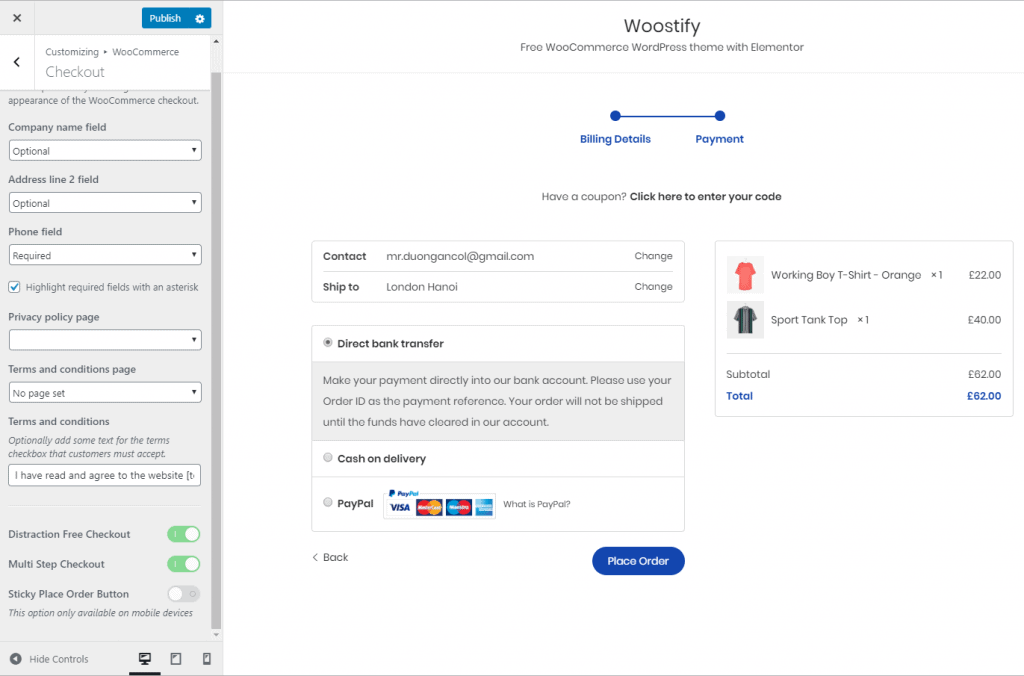1024x676 pixels.
Task: Click the London Hanoi shipping address
Action: click(422, 287)
